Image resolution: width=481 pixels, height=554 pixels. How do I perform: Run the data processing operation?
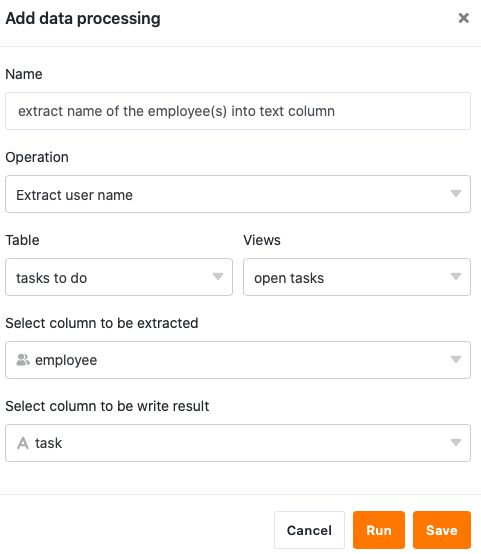pos(379,530)
